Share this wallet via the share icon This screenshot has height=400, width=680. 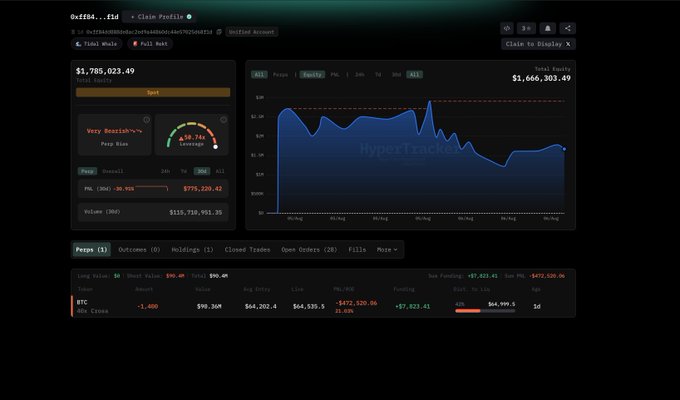567,28
